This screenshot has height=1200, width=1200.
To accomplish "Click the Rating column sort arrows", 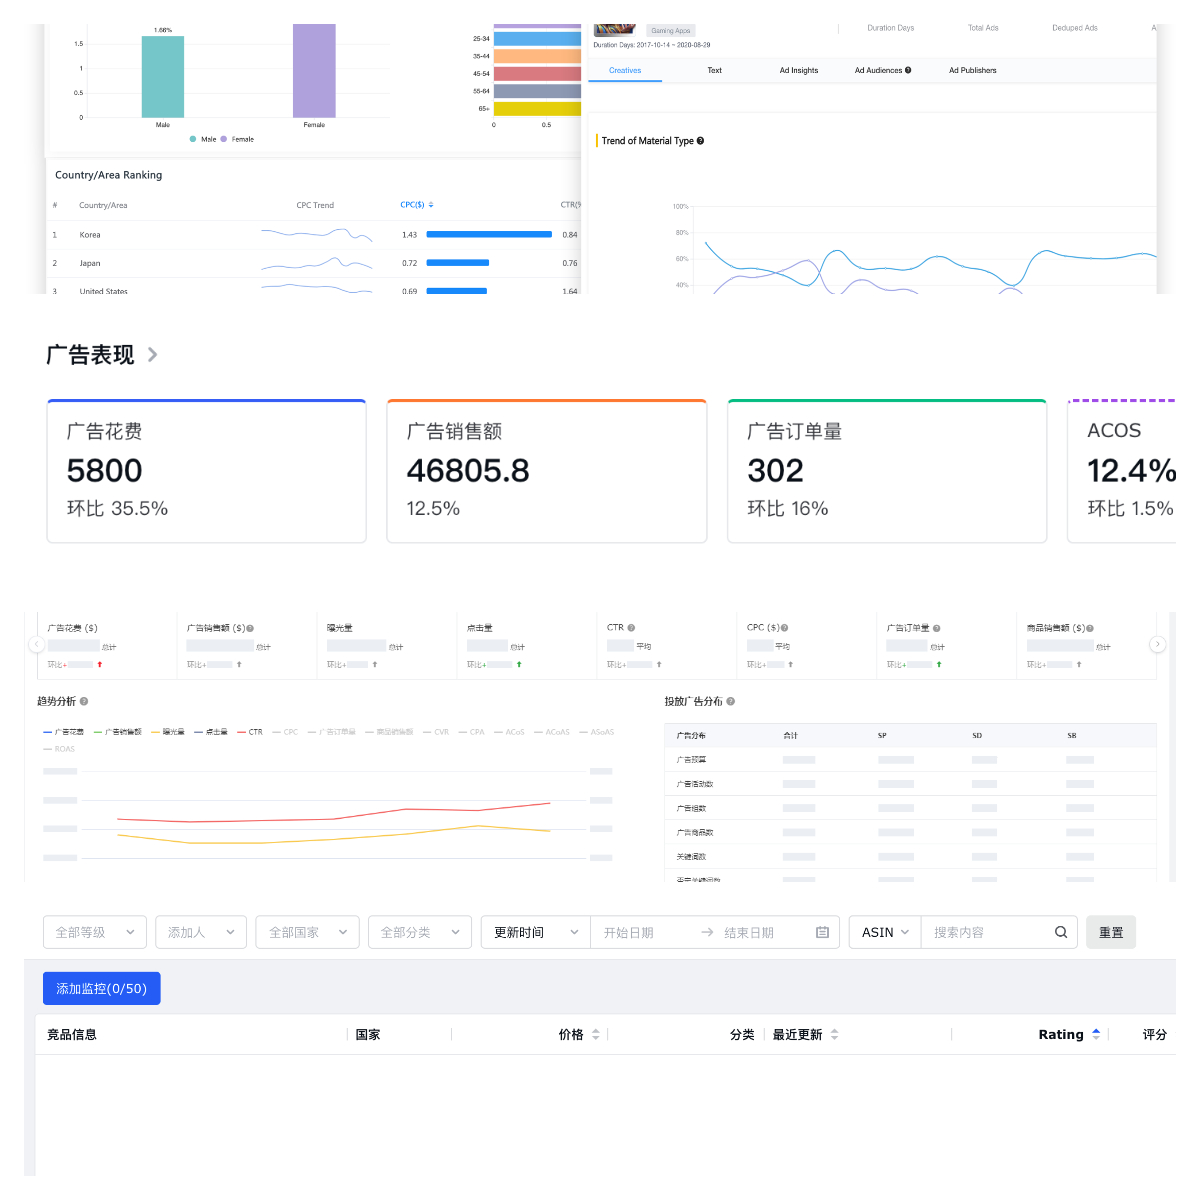I will pyautogui.click(x=1096, y=1034).
